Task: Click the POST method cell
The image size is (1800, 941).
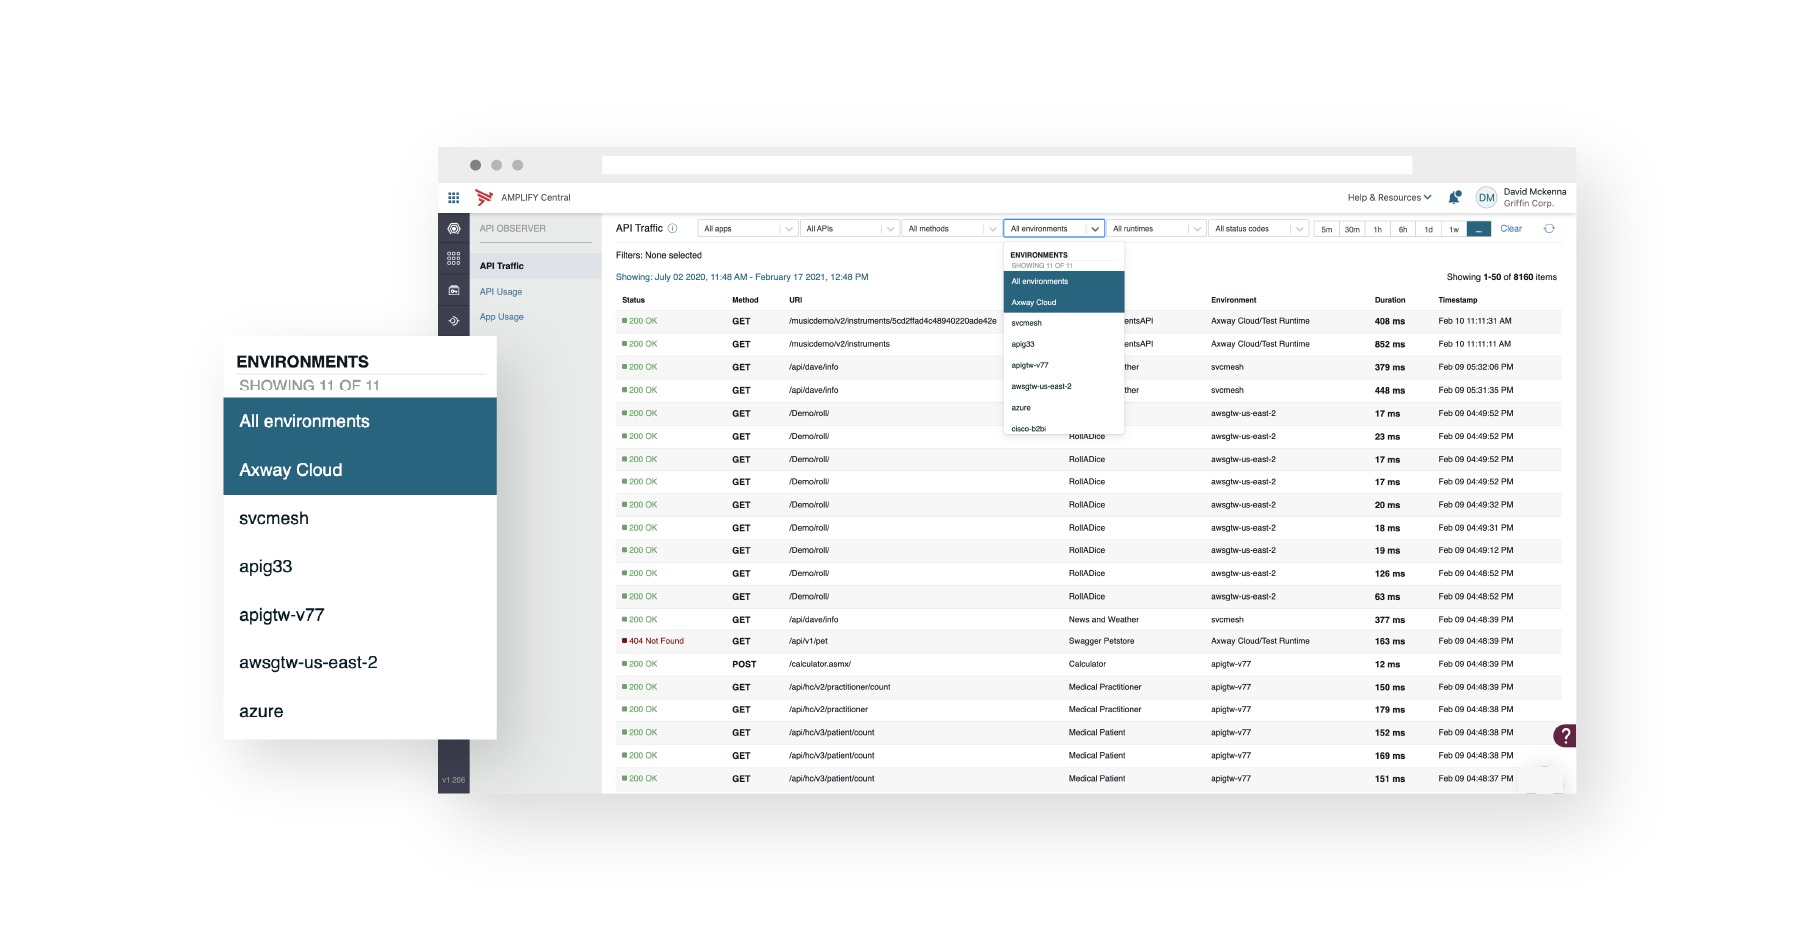Action: (744, 664)
